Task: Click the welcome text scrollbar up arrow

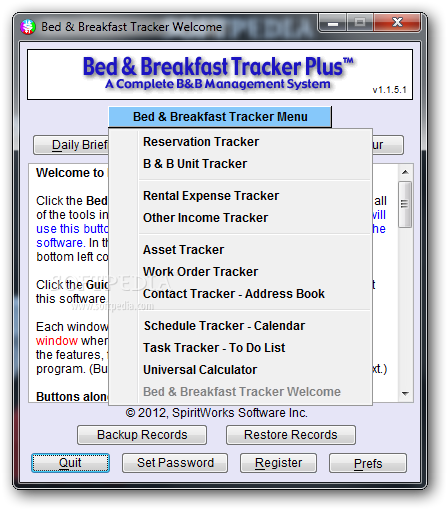Action: click(405, 172)
